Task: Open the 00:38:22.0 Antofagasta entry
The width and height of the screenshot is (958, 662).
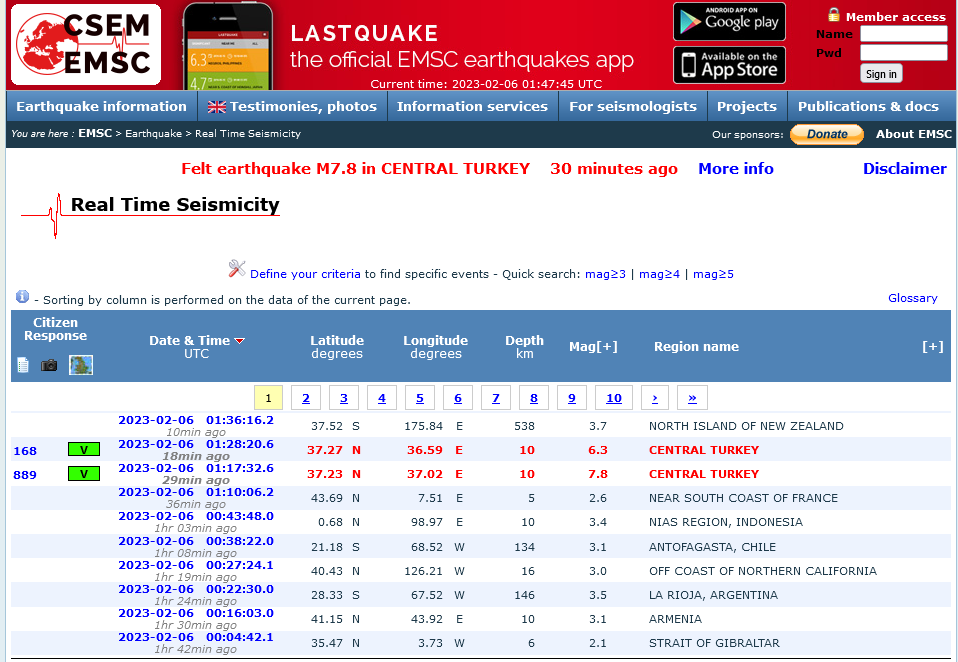Action: (x=196, y=540)
